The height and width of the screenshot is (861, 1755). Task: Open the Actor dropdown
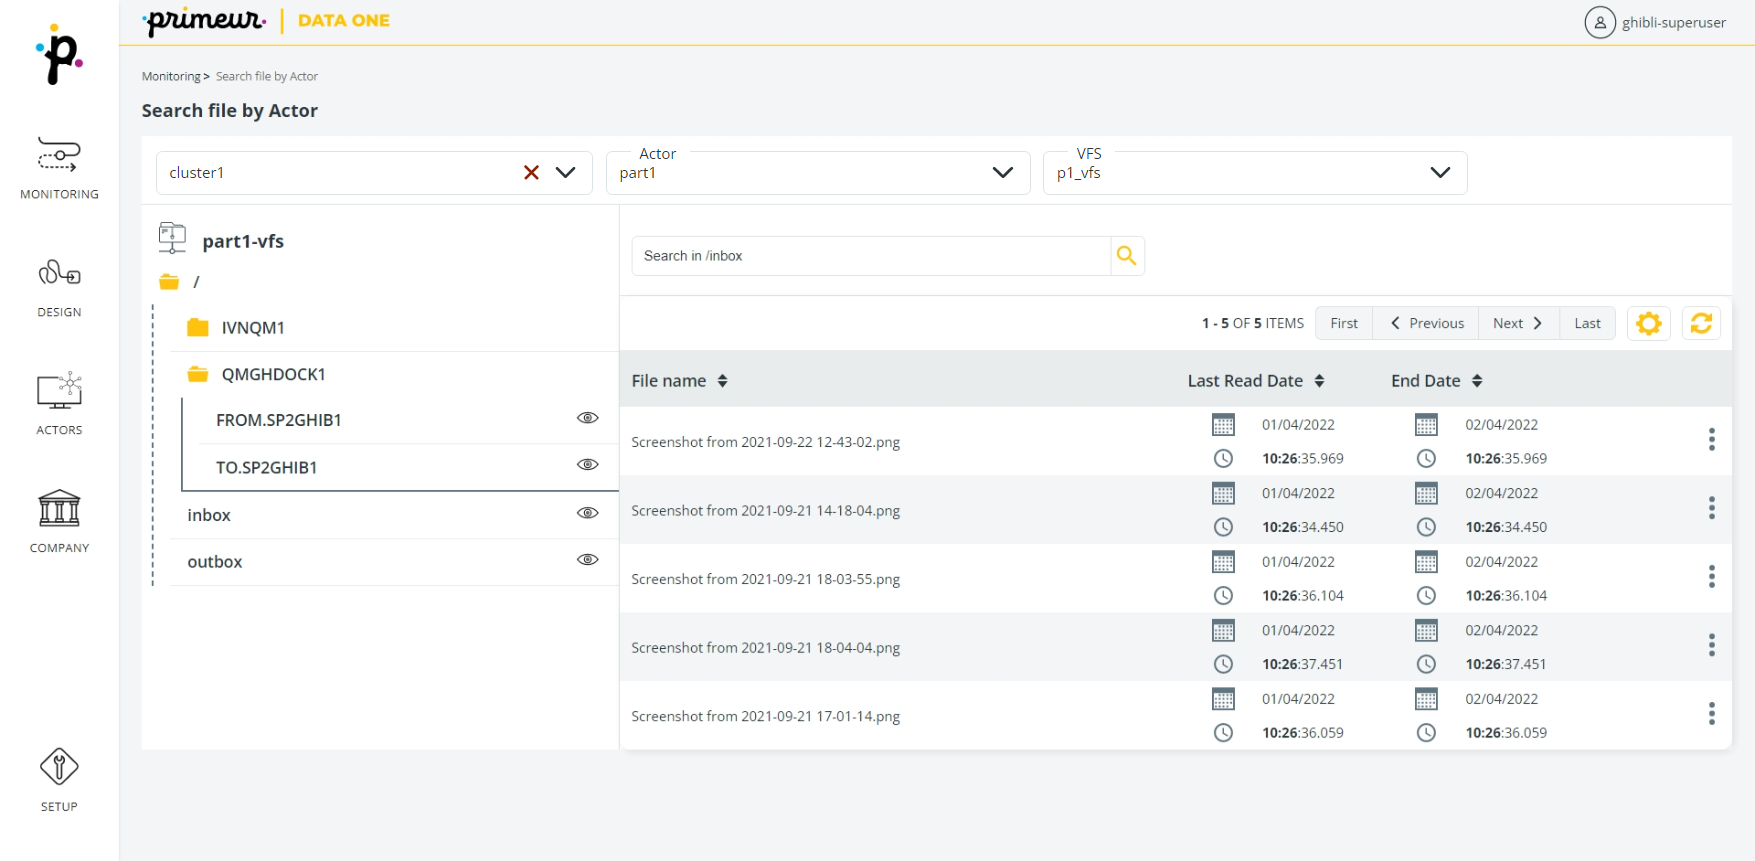pos(818,173)
